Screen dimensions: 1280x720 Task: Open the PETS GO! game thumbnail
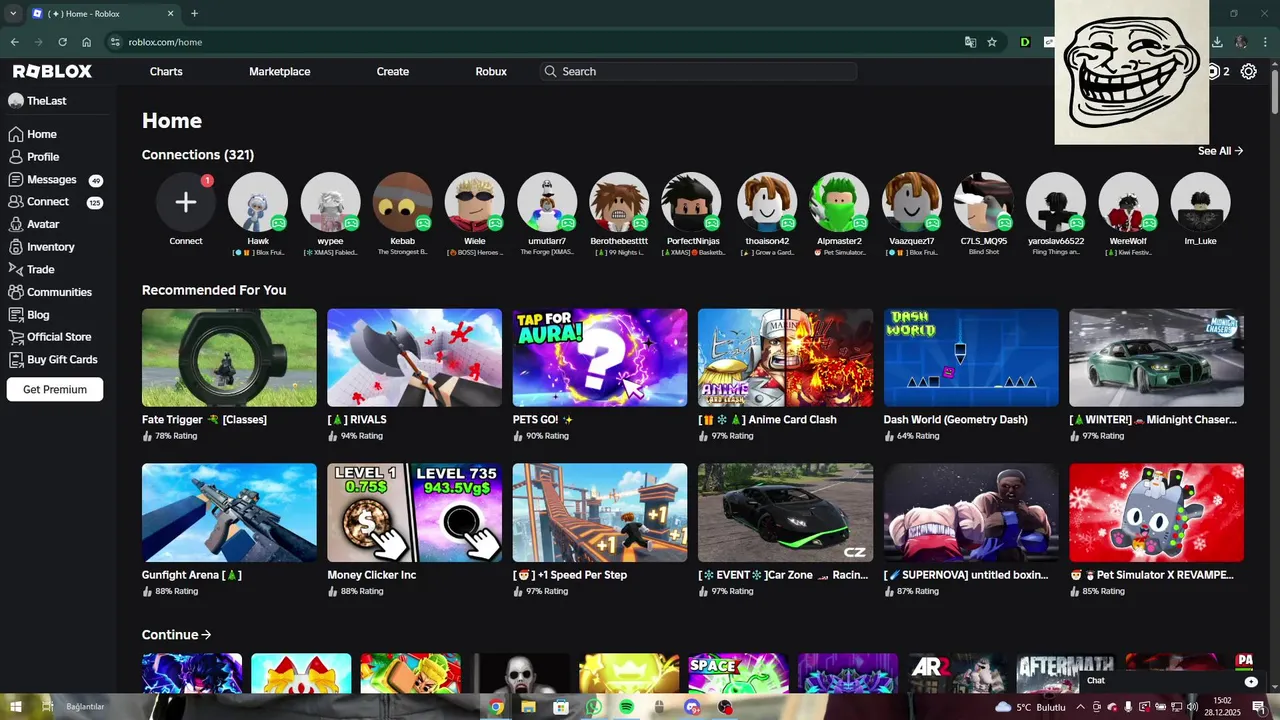(600, 358)
